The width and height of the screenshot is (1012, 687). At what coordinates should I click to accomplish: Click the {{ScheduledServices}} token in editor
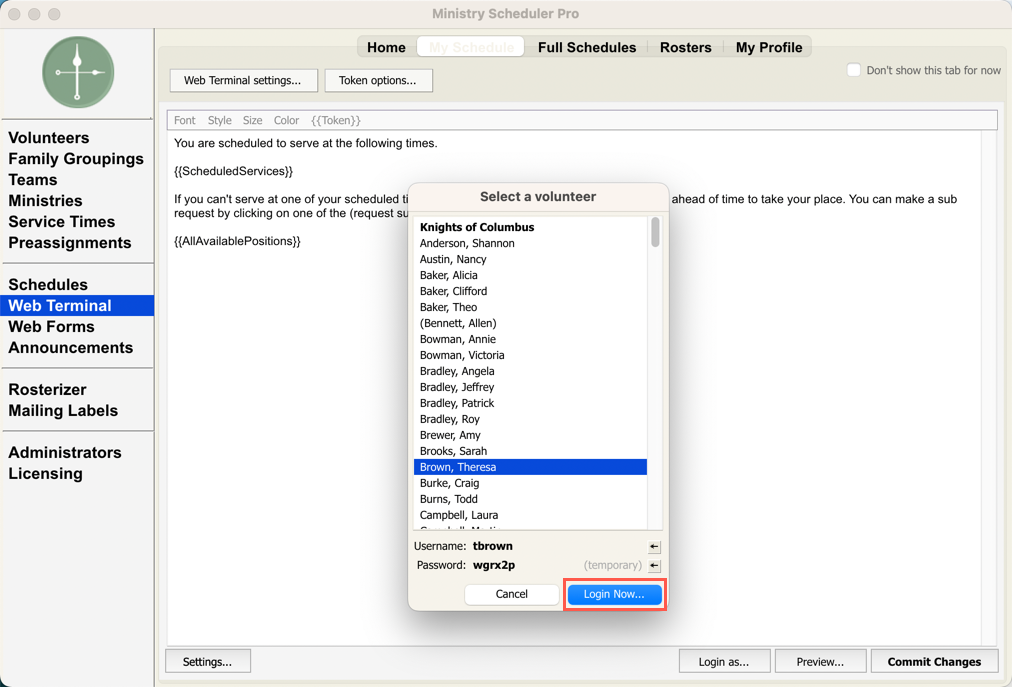(x=234, y=171)
